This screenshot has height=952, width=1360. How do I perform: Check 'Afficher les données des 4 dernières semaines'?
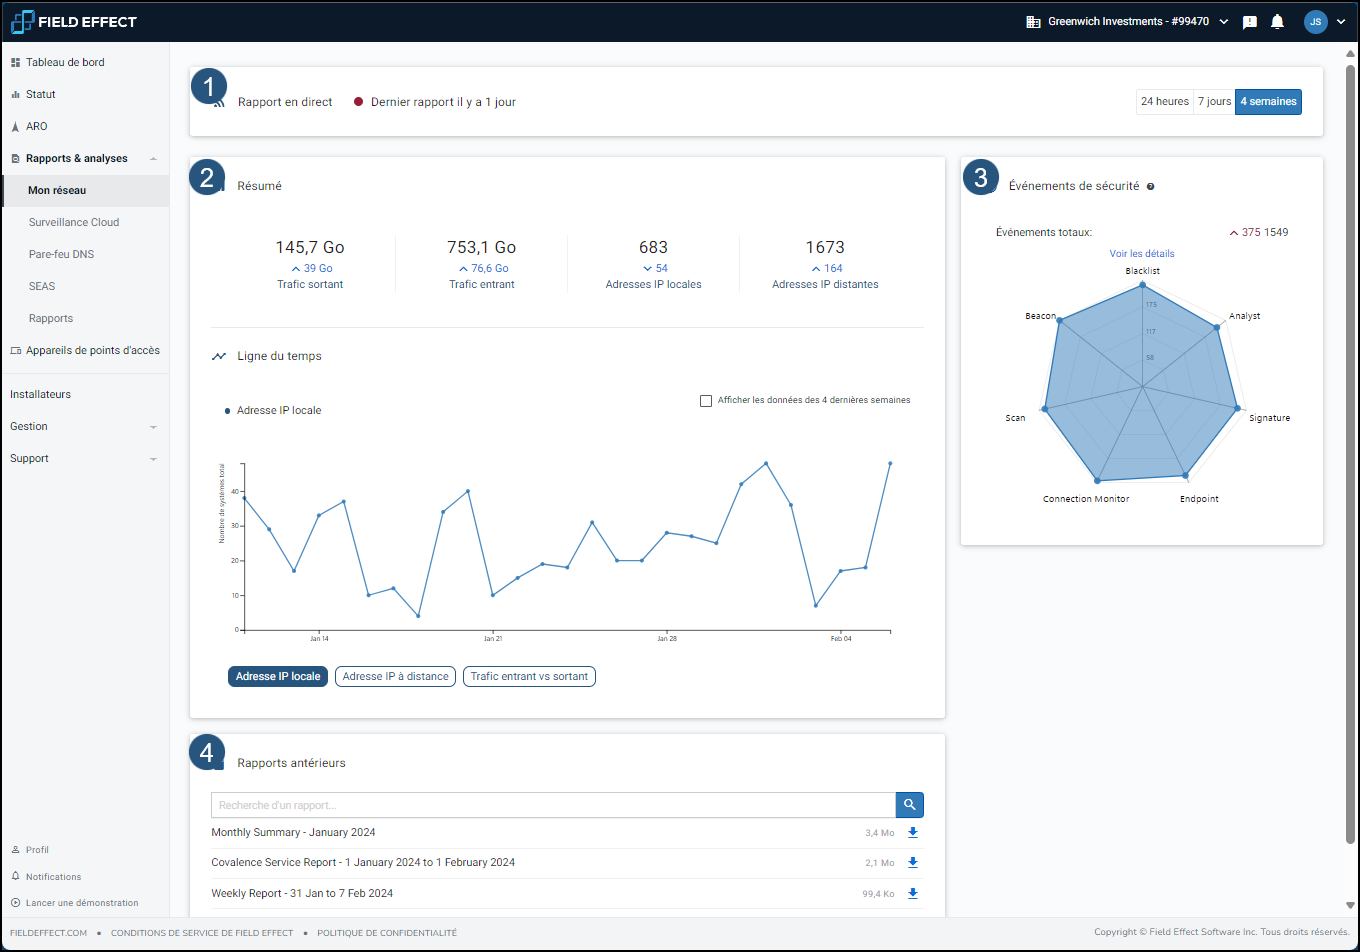tap(706, 400)
